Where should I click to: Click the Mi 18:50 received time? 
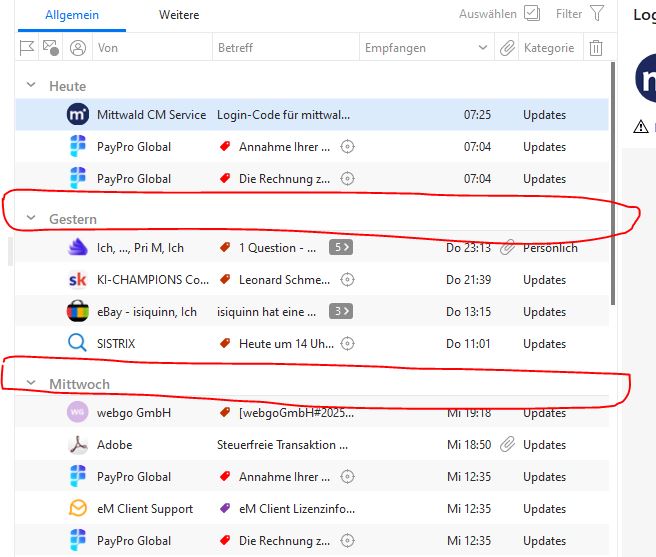pyautogui.click(x=469, y=444)
